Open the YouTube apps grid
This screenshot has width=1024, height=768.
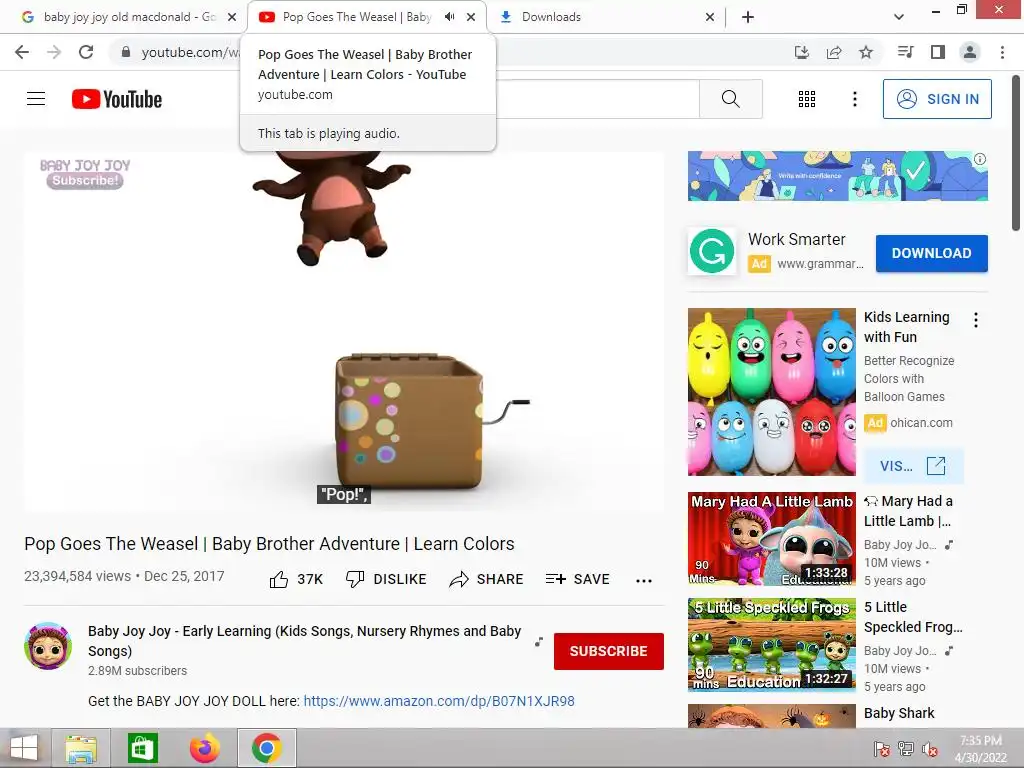[807, 99]
